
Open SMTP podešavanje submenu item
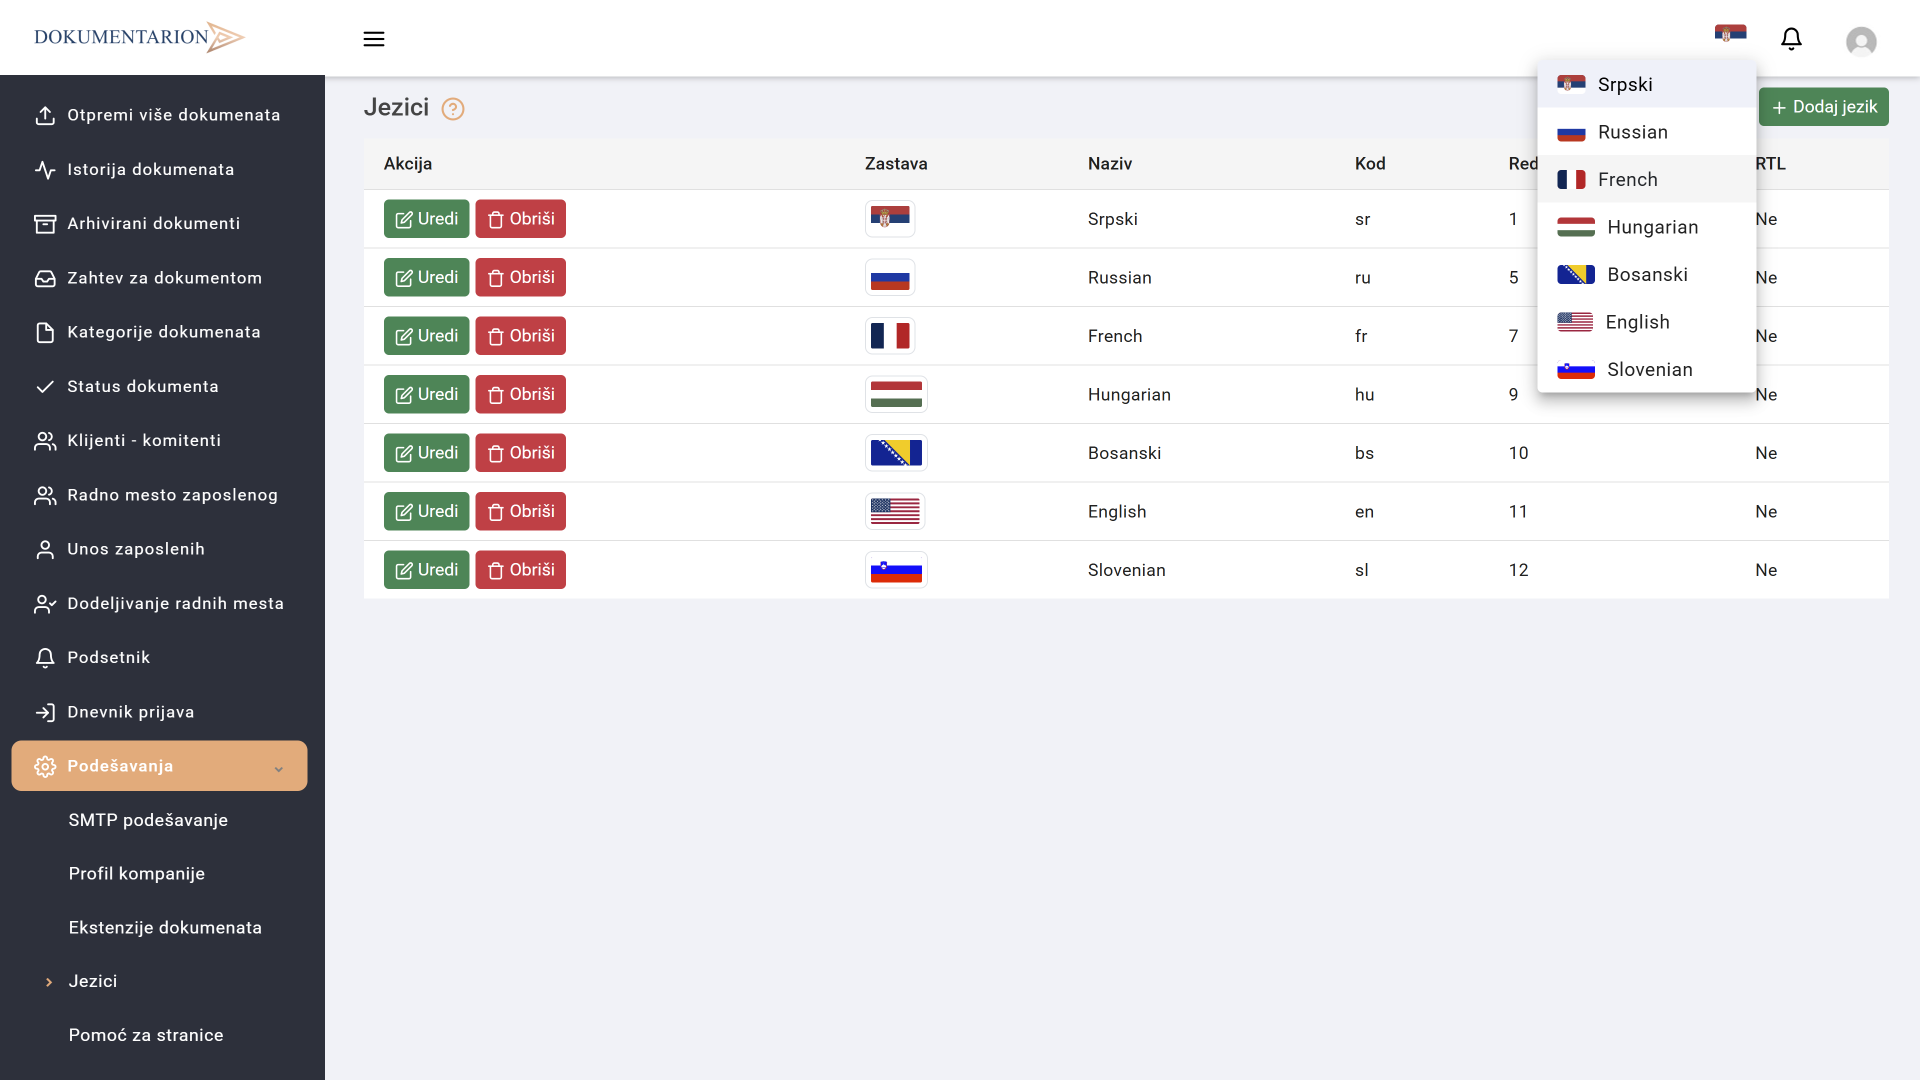[x=148, y=820]
